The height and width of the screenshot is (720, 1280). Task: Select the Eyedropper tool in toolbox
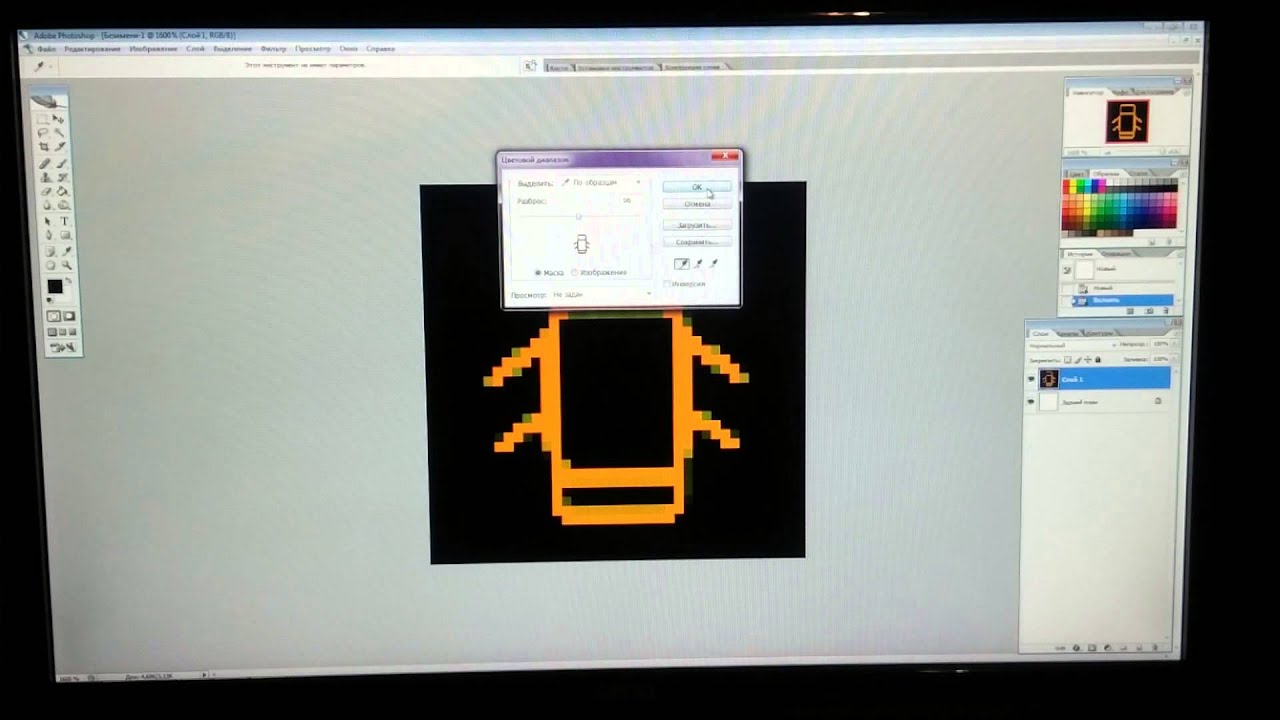coord(66,250)
